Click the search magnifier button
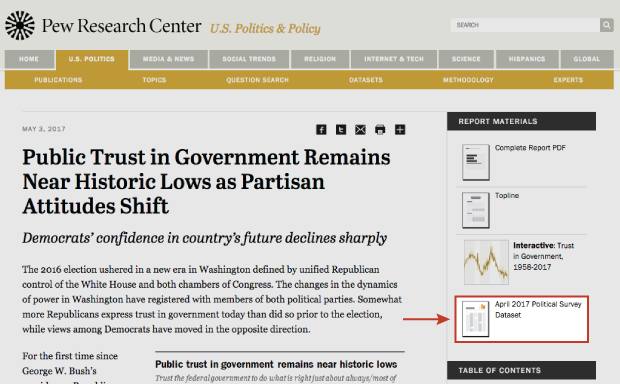Screen dimensions: 620x384 pos(607,25)
